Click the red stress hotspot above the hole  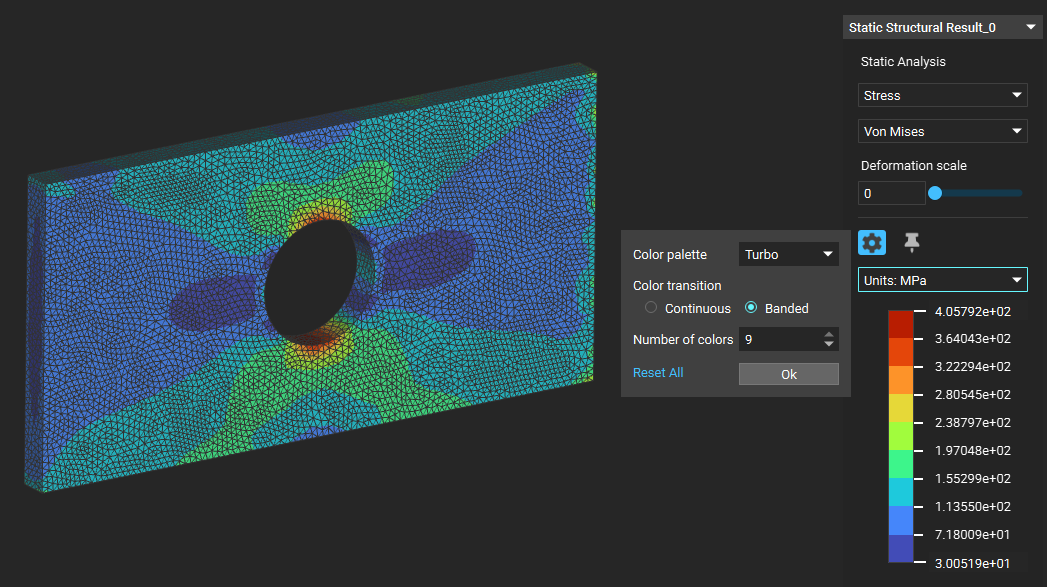click(322, 214)
